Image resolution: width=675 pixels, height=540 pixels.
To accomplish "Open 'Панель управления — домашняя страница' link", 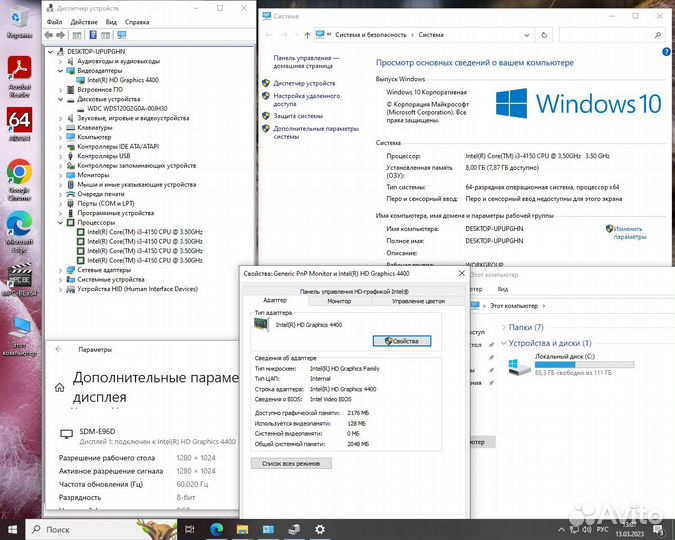I will click(306, 62).
